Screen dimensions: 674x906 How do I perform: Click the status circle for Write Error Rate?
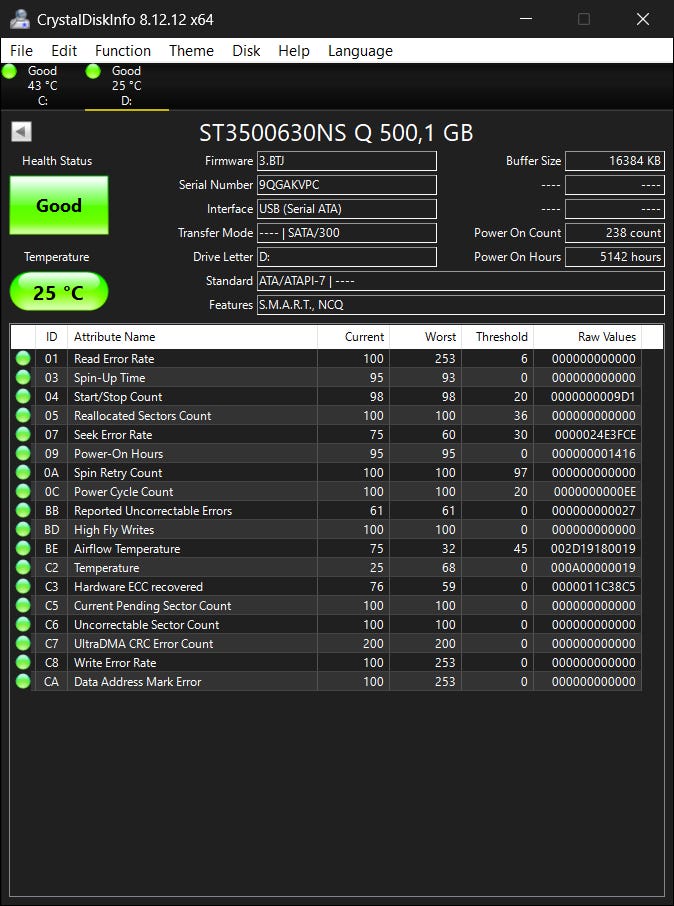[23, 663]
